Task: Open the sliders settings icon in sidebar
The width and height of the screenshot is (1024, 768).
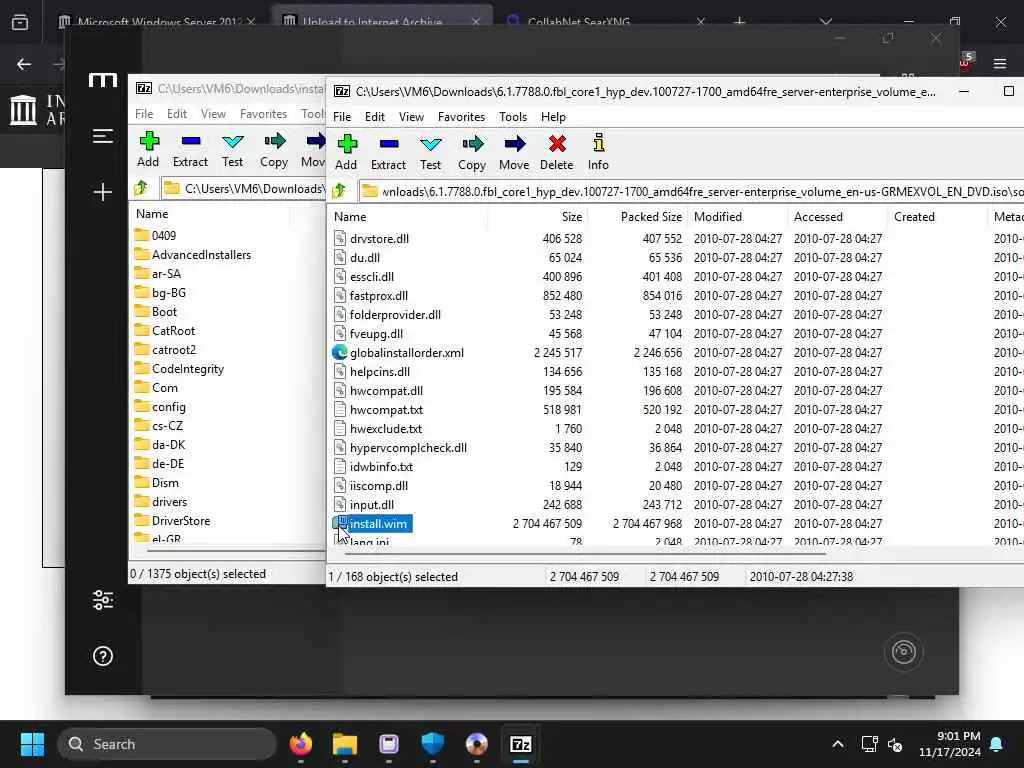Action: [103, 600]
